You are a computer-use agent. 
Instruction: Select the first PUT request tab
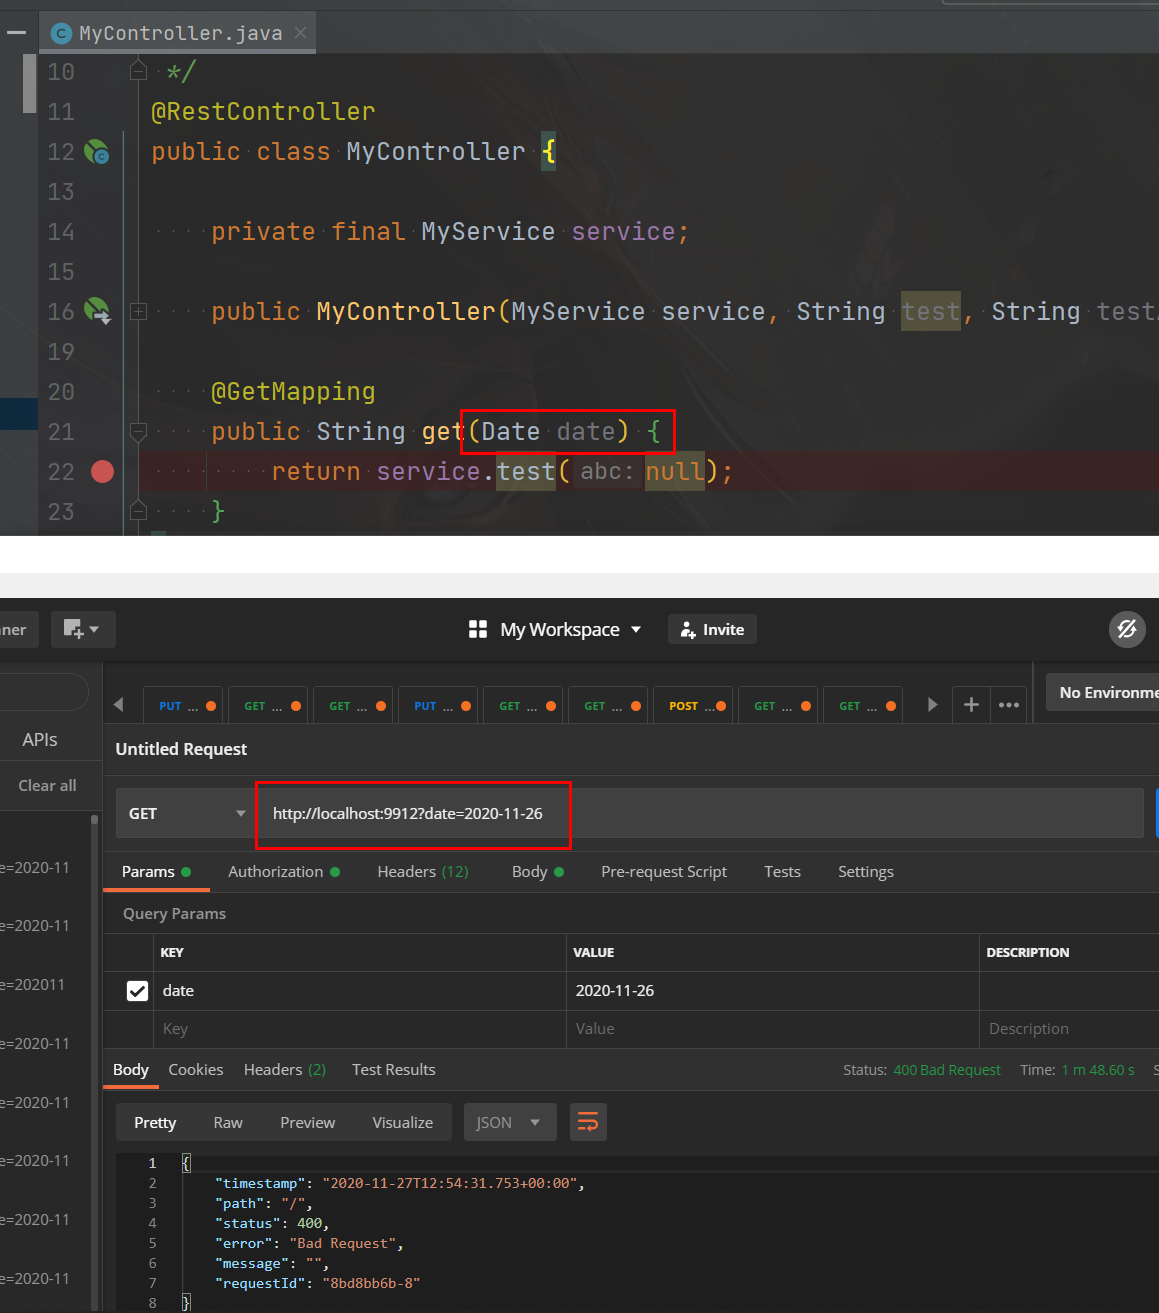(185, 705)
